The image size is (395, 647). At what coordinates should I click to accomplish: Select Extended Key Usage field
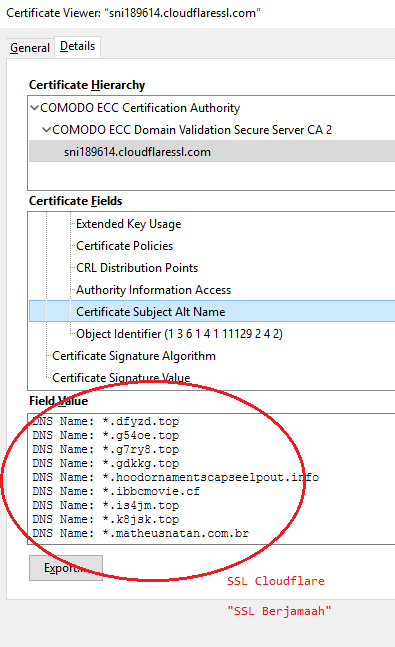pyautogui.click(x=128, y=224)
